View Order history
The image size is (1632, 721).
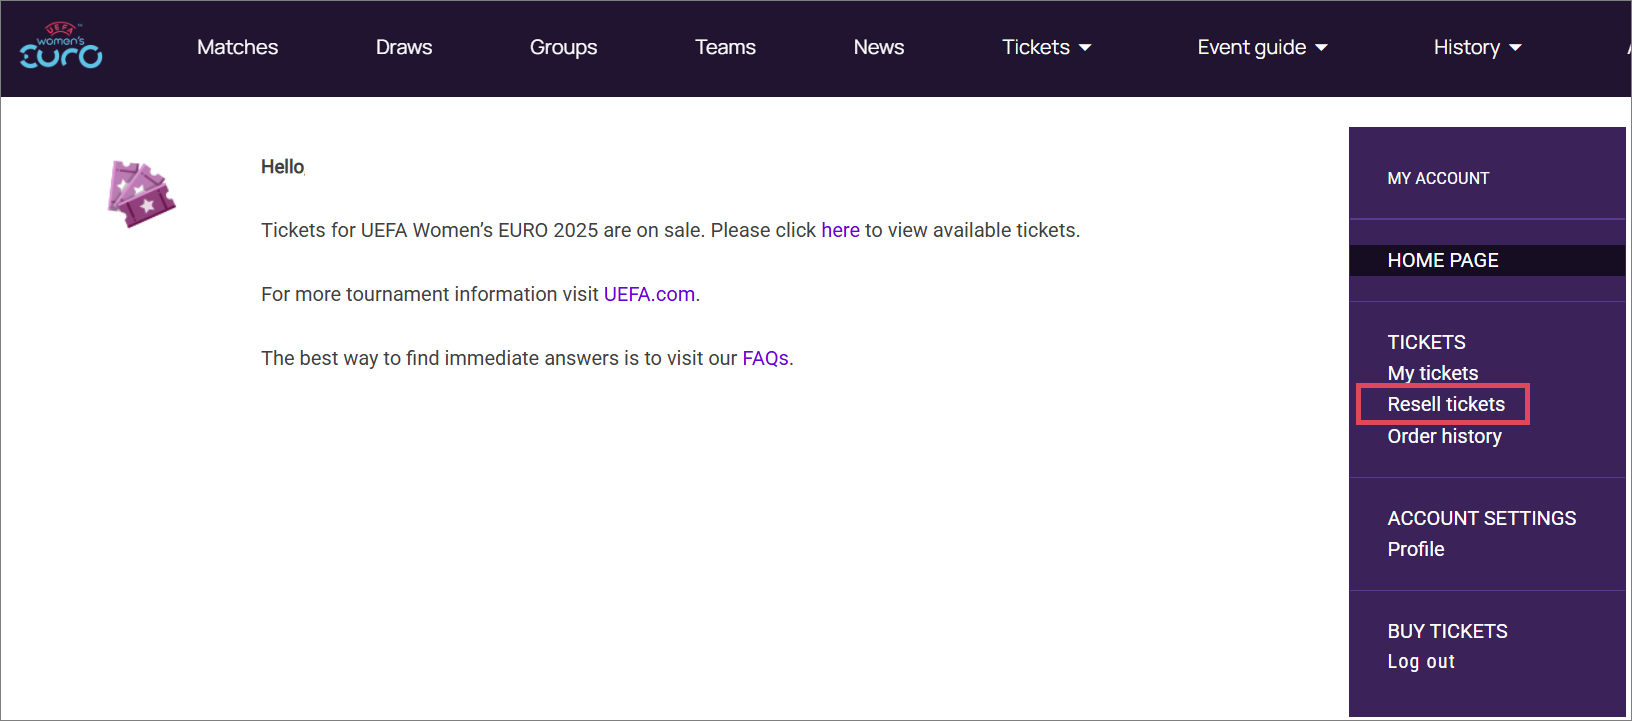1444,436
